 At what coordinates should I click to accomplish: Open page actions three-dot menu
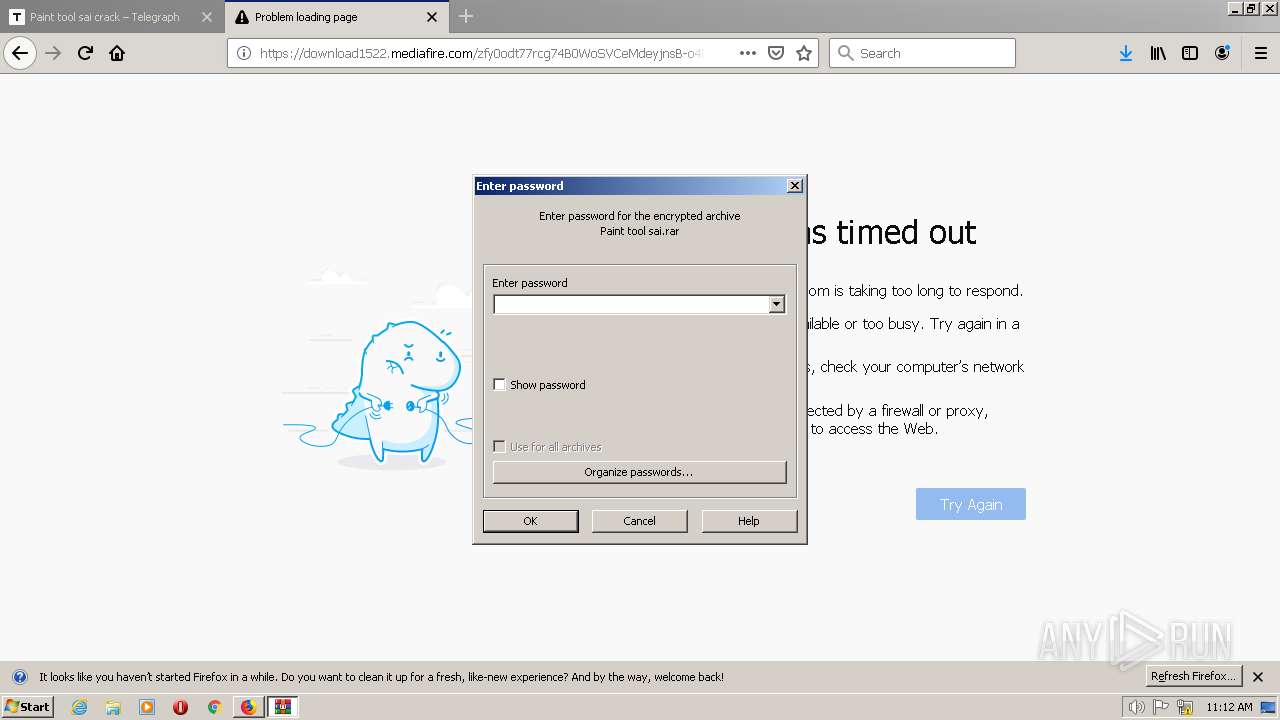pos(748,53)
